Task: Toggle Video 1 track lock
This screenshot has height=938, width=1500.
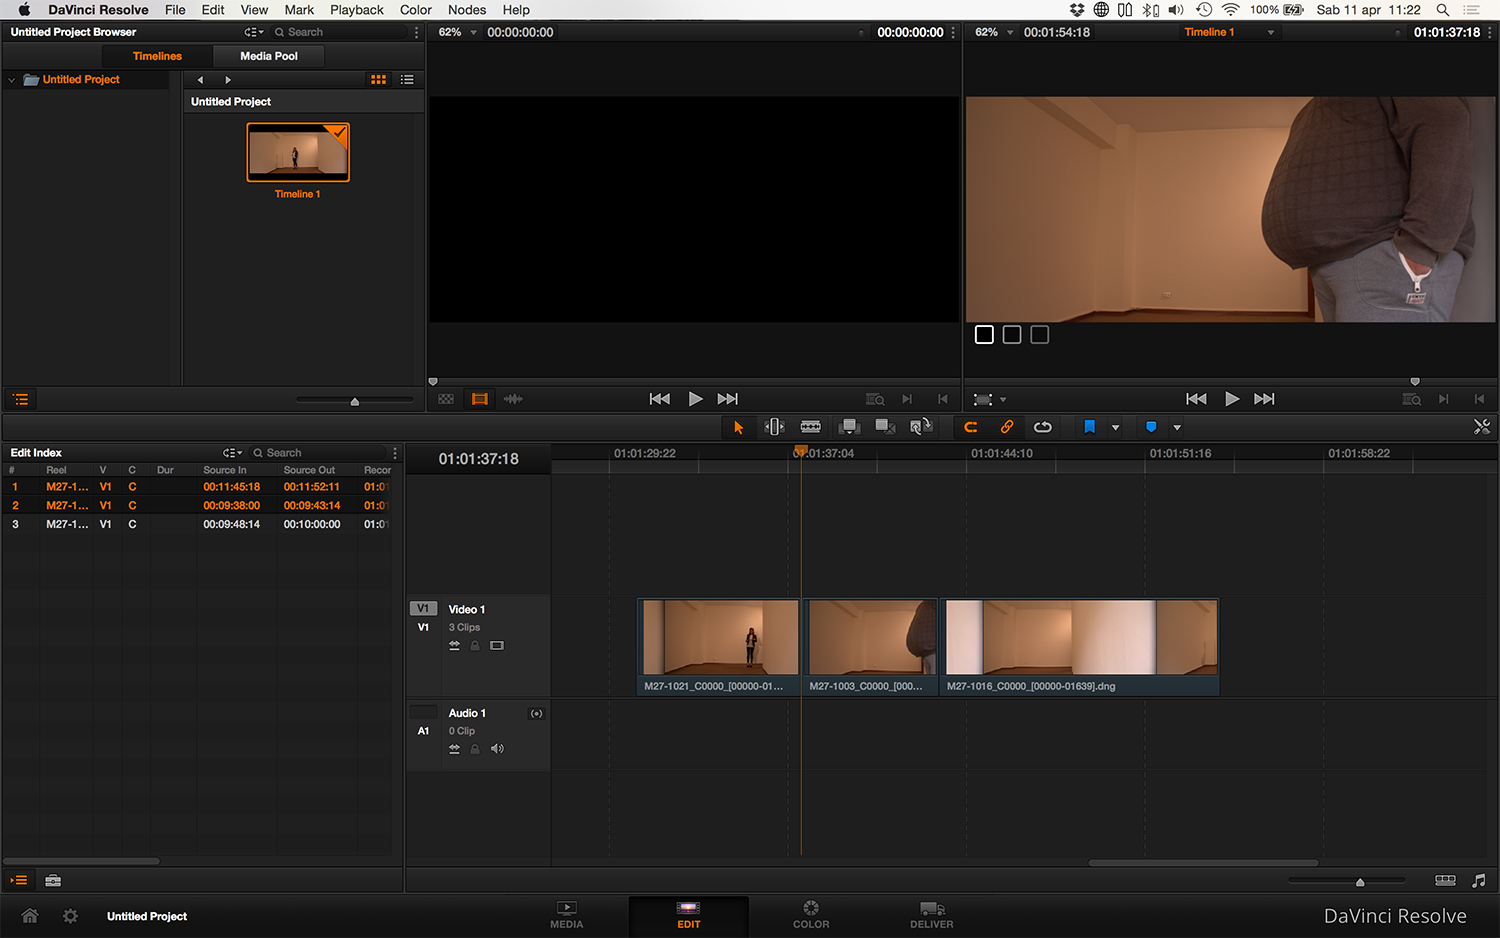Action: [475, 646]
